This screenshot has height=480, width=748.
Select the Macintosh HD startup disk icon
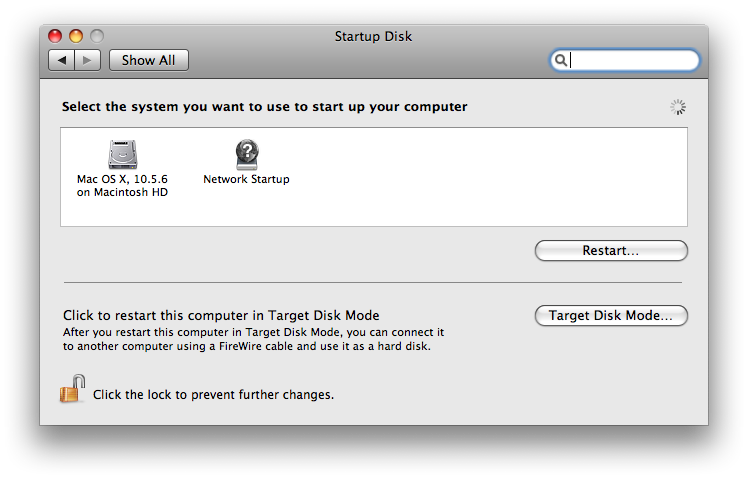[x=122, y=154]
